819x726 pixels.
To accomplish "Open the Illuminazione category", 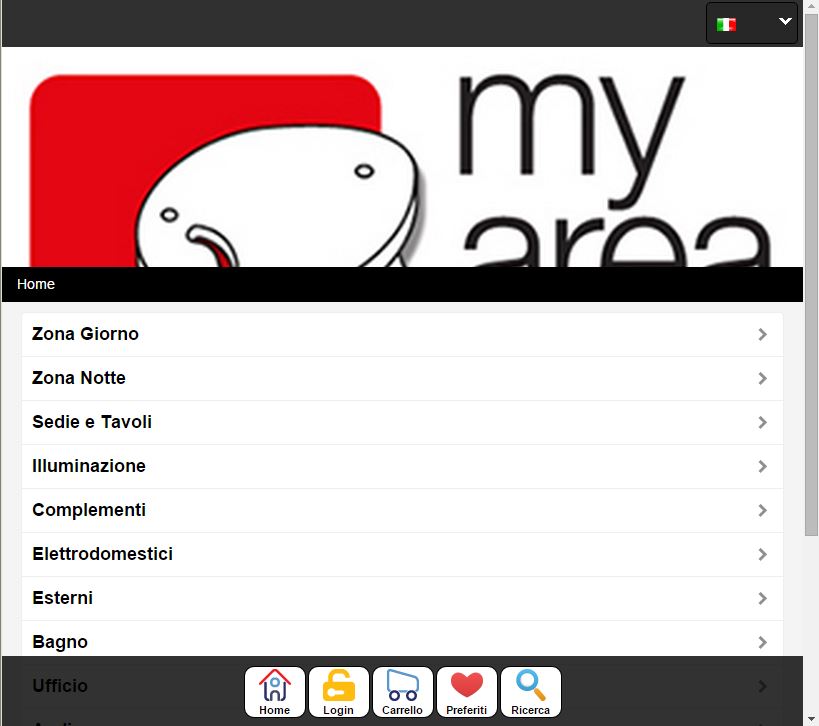I will pyautogui.click(x=402, y=466).
